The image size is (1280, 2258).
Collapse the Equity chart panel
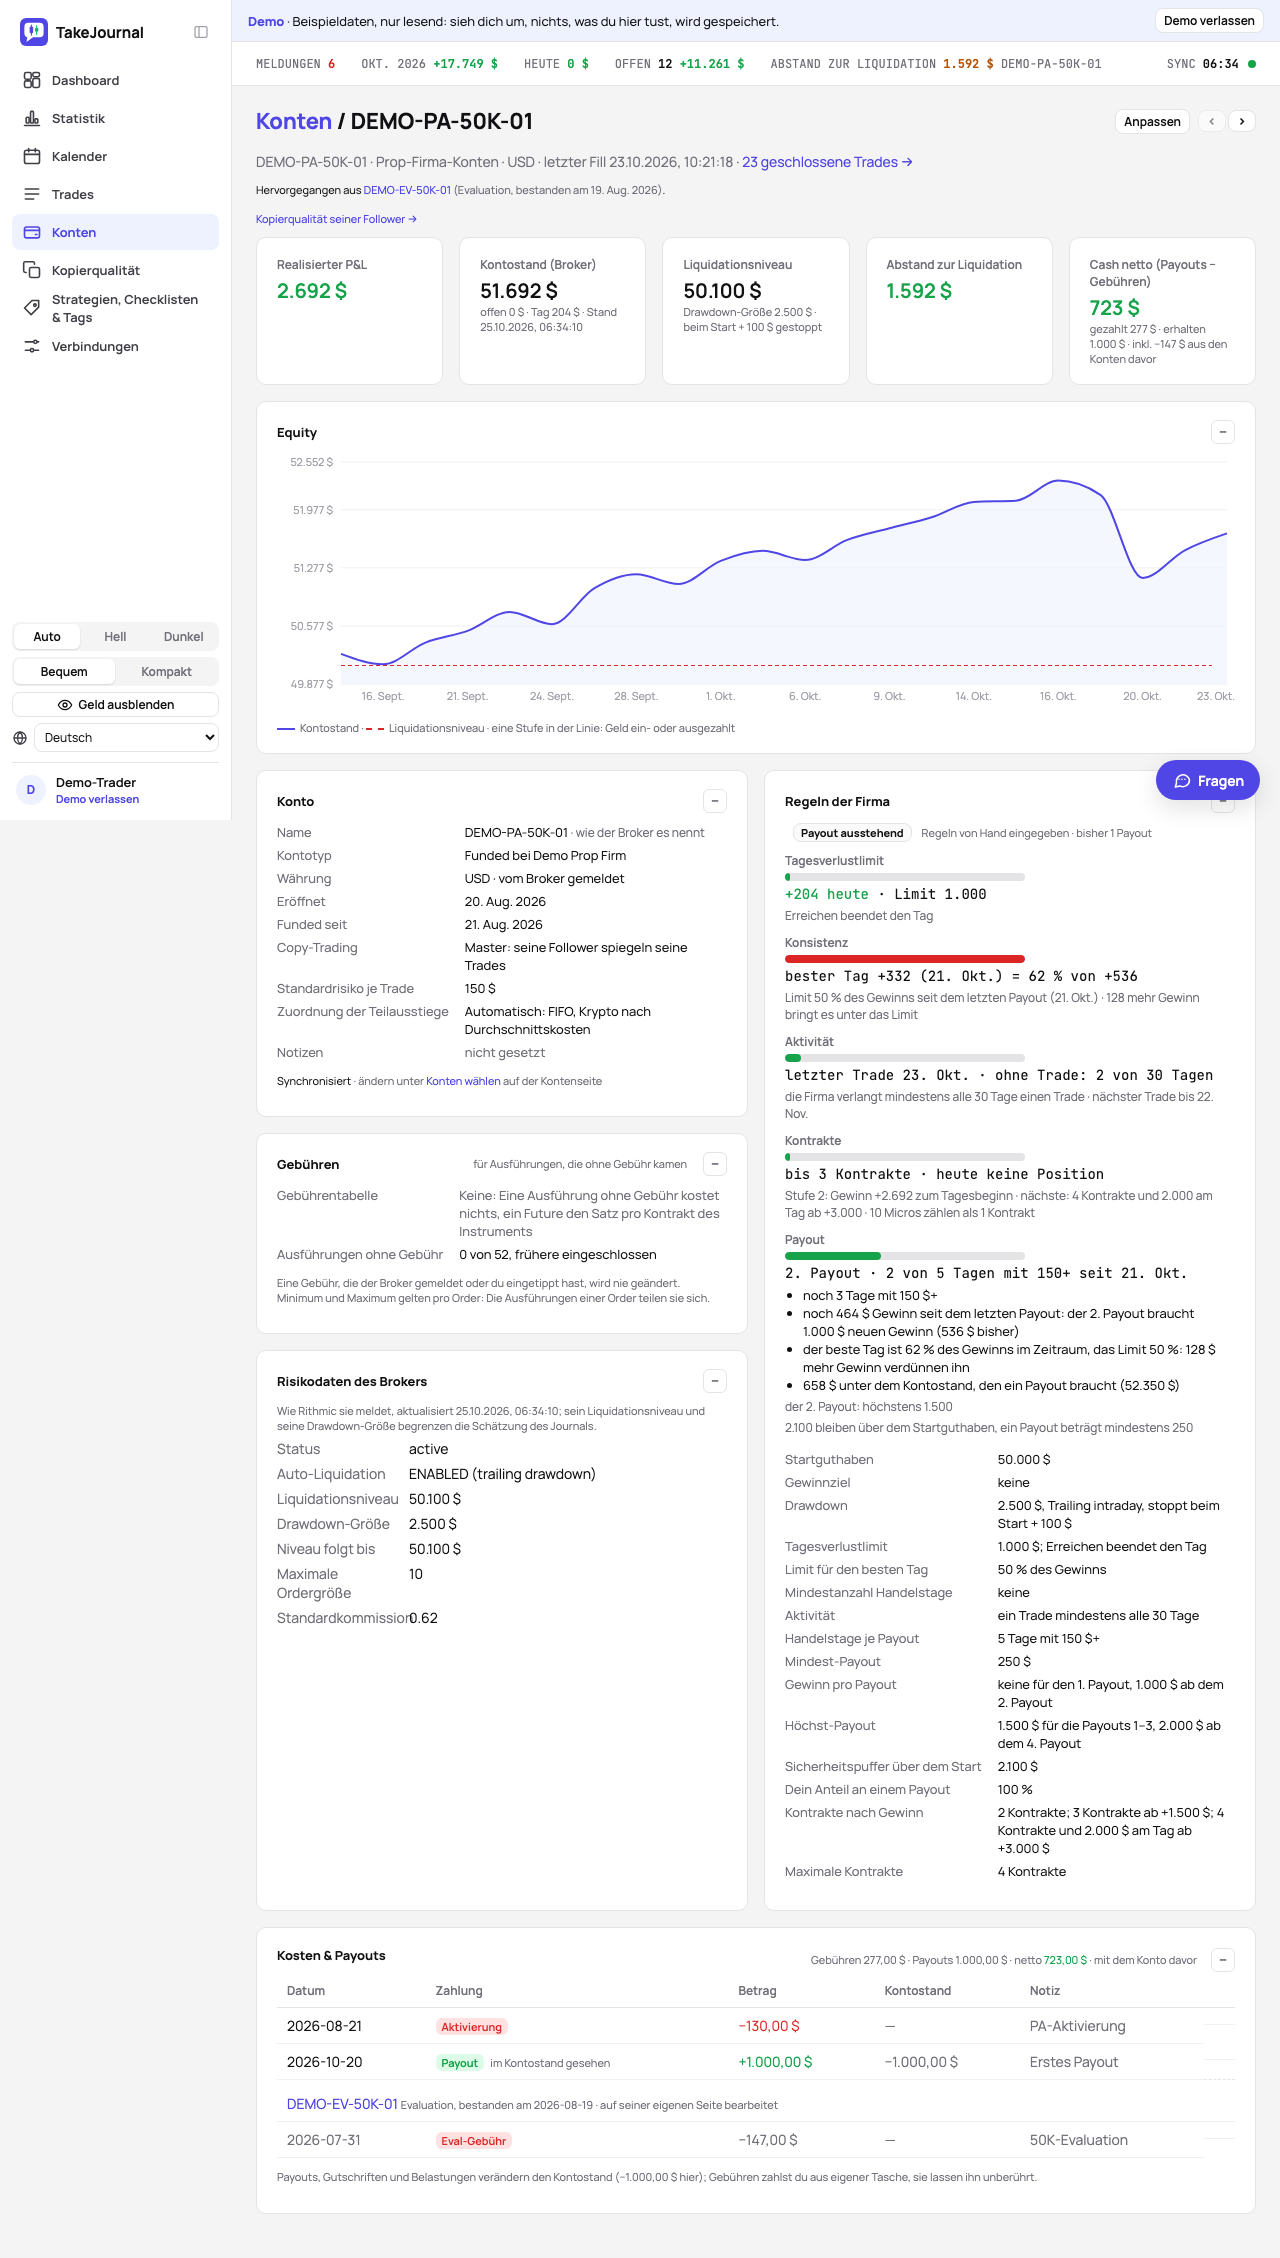(1222, 432)
